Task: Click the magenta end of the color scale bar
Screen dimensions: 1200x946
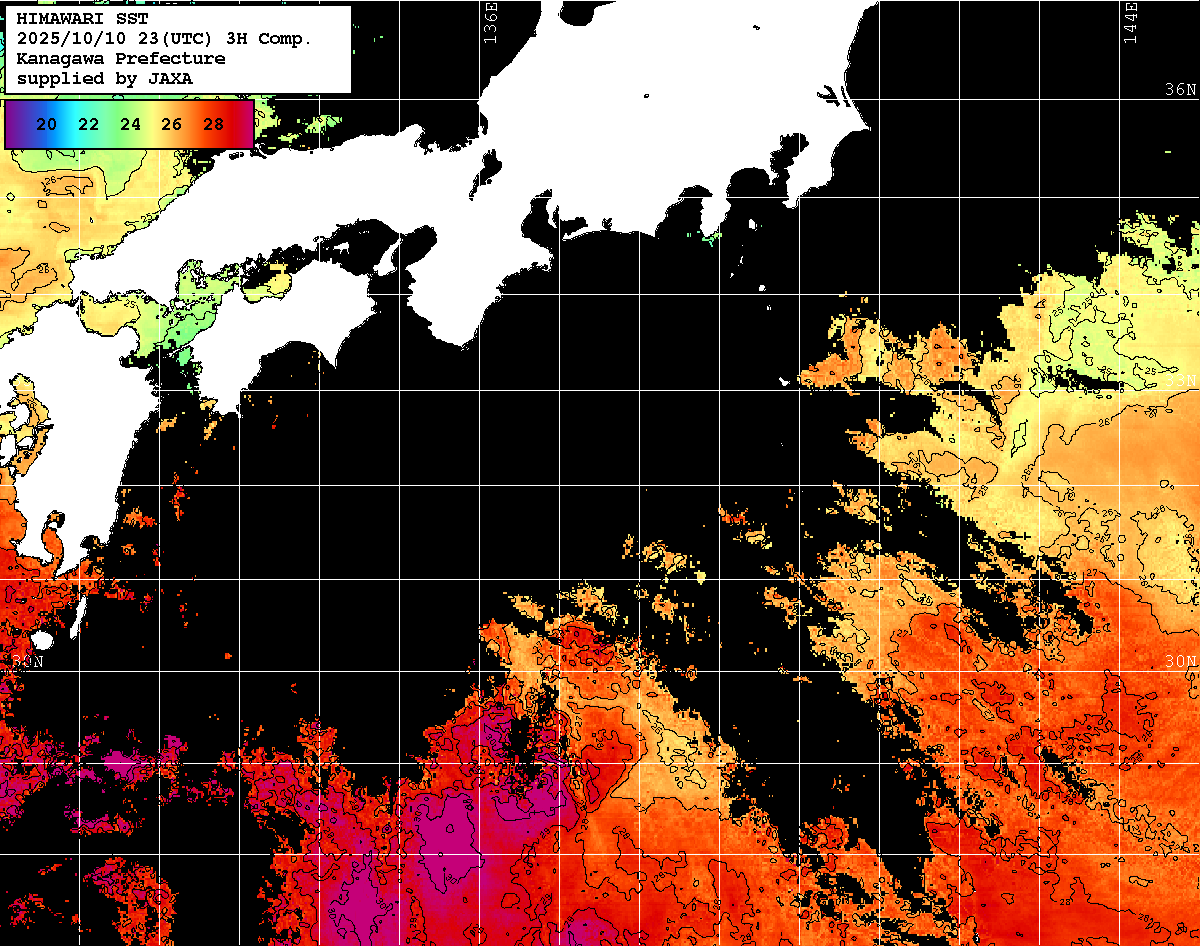Action: [243, 125]
